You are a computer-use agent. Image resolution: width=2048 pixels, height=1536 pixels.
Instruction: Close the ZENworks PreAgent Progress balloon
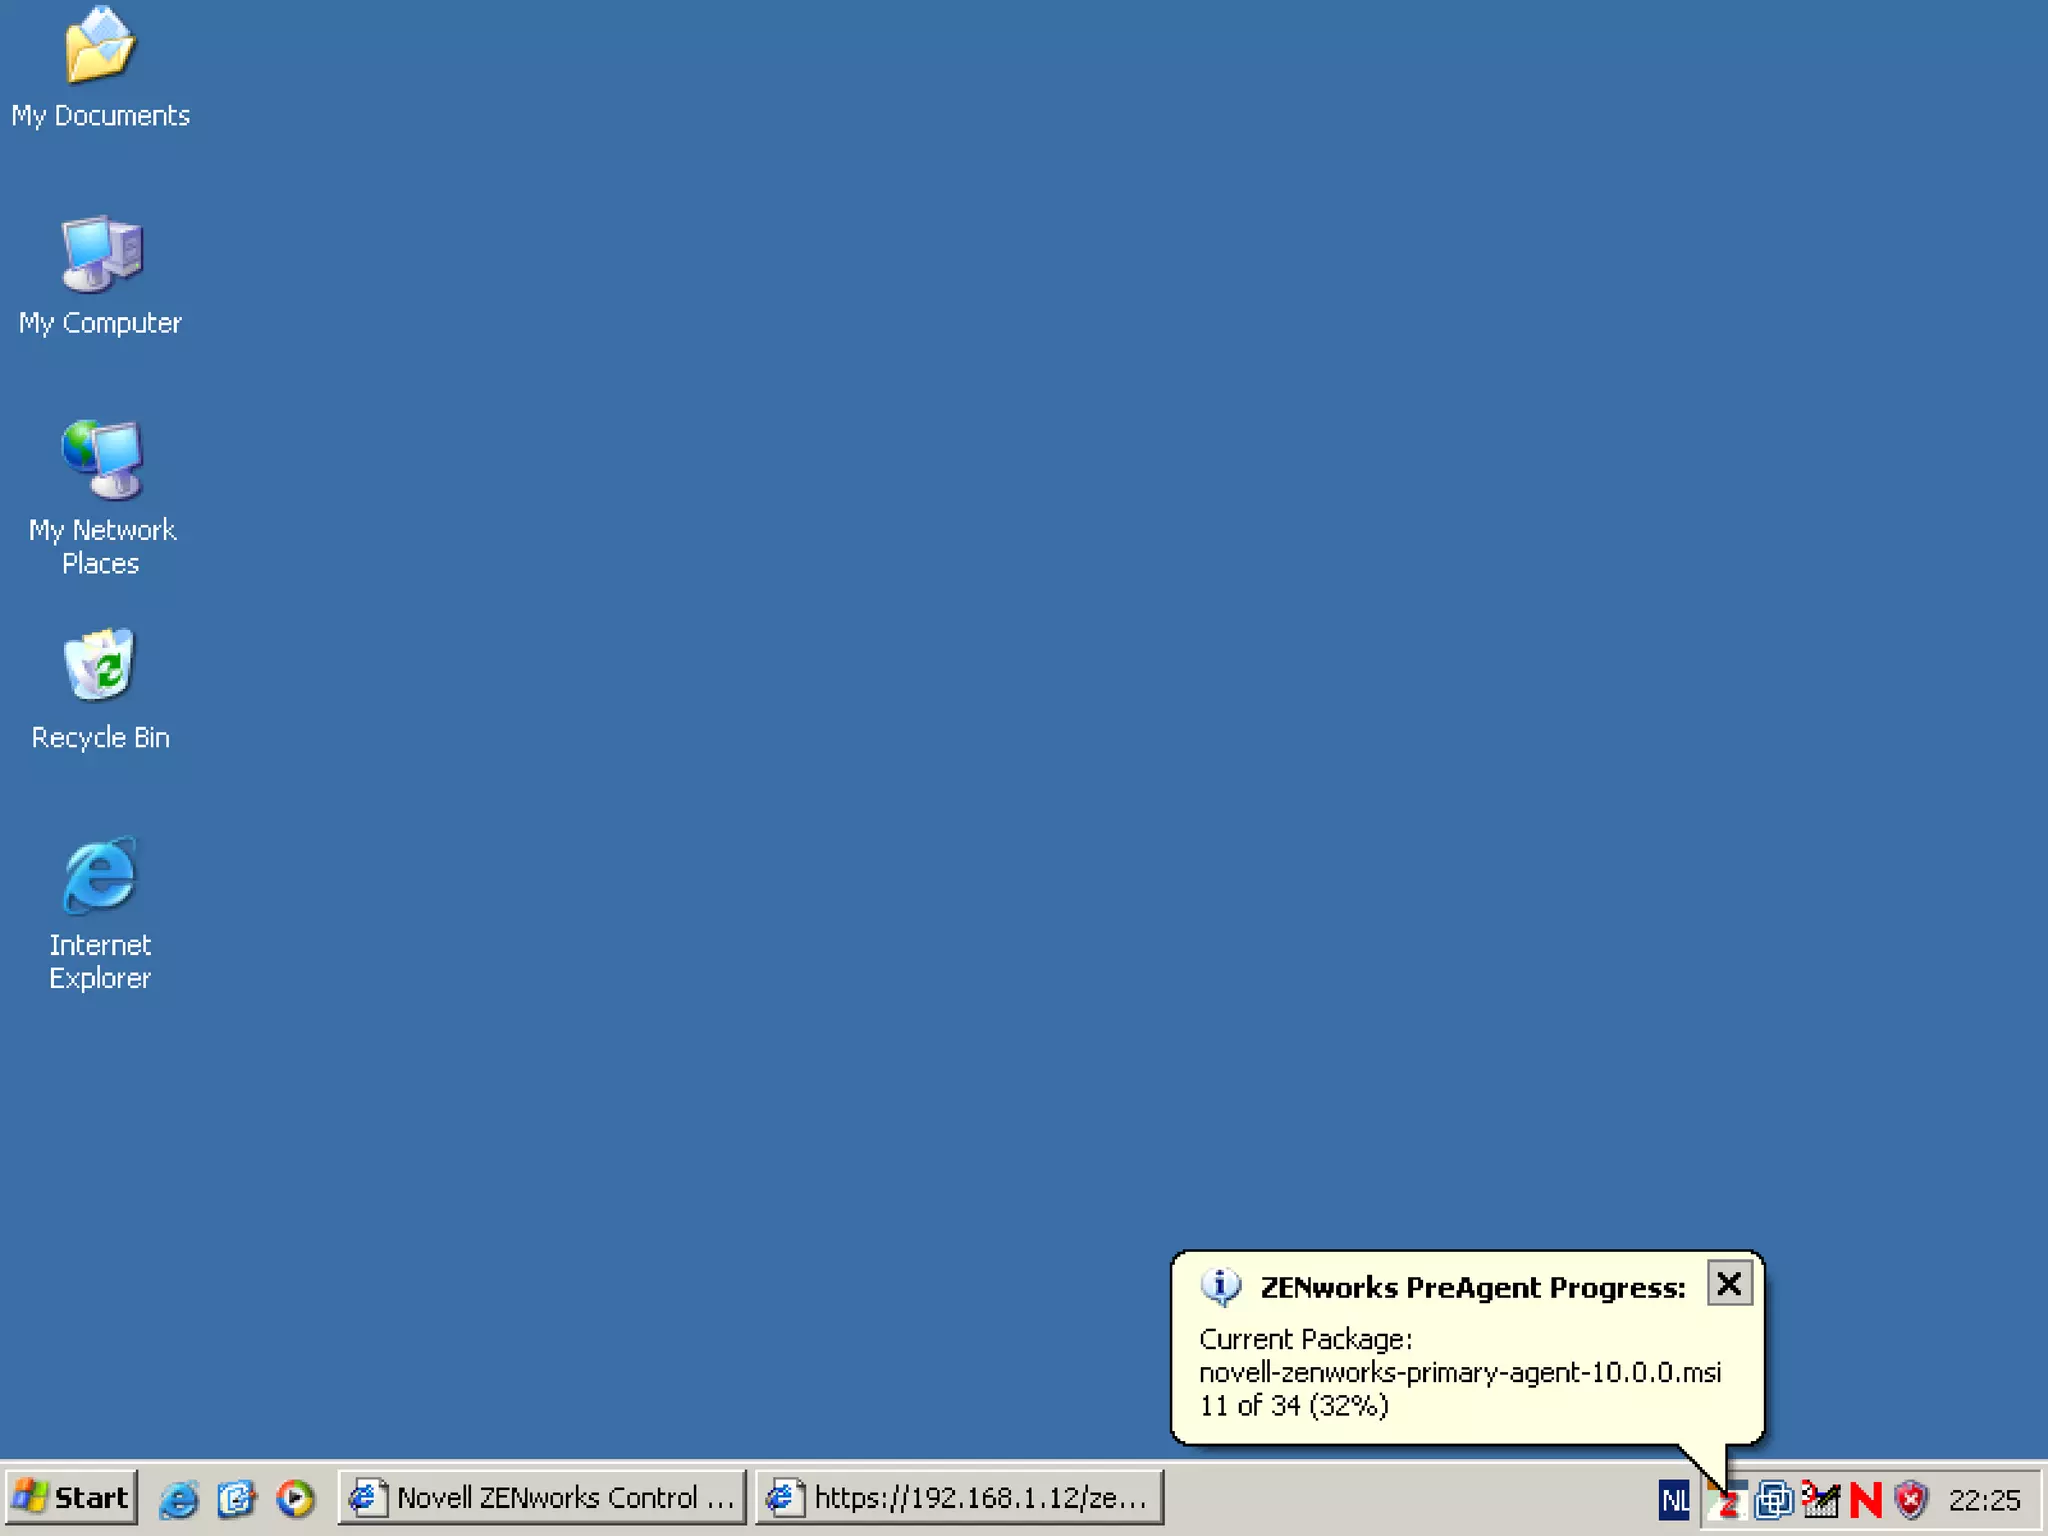tap(1729, 1284)
